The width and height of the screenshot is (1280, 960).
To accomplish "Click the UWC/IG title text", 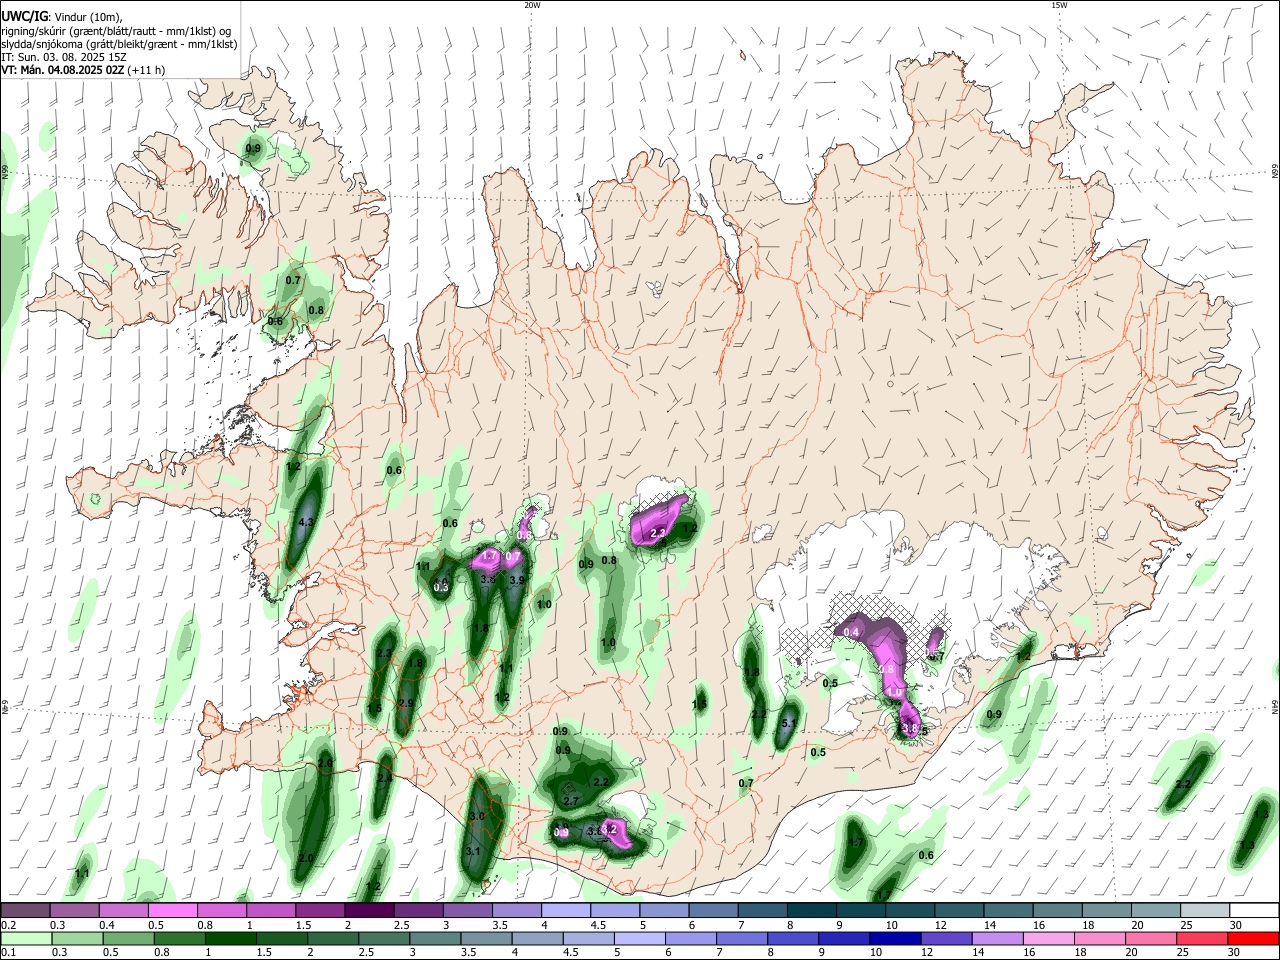I will tap(23, 17).
